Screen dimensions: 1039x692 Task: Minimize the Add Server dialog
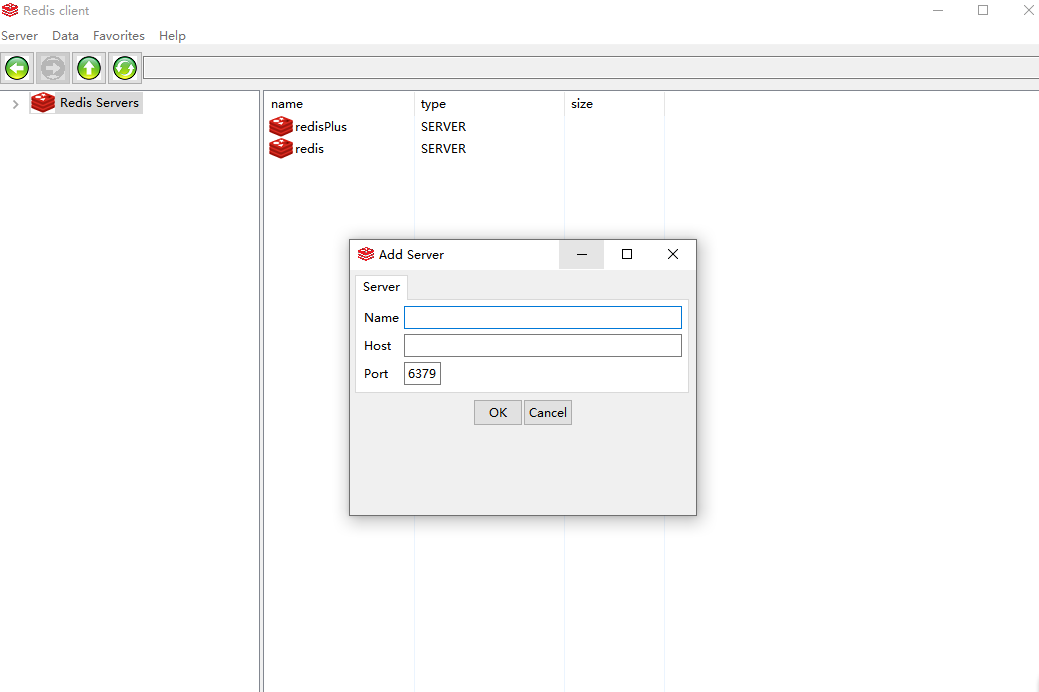point(582,255)
